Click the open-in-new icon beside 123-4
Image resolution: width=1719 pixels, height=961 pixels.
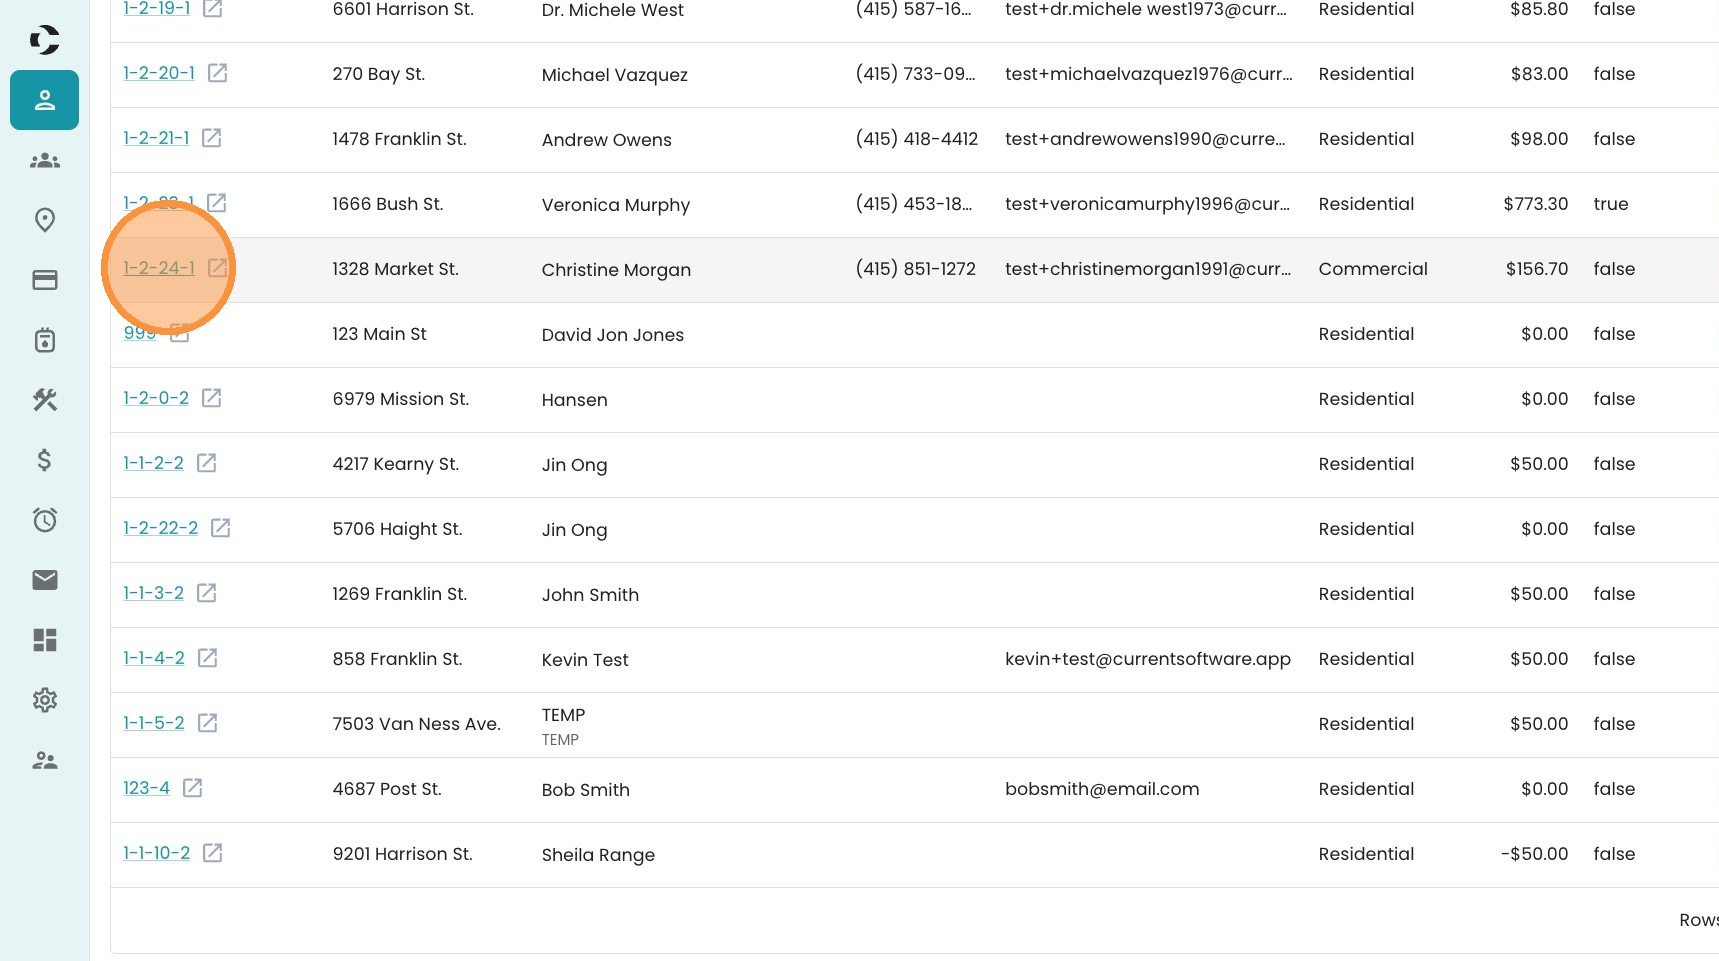pos(193,788)
